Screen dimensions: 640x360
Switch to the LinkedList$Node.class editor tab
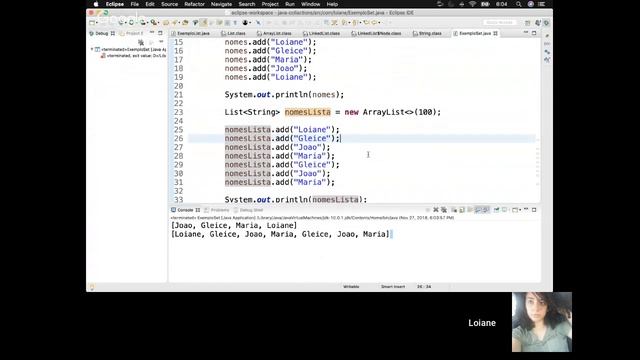pyautogui.click(x=379, y=33)
